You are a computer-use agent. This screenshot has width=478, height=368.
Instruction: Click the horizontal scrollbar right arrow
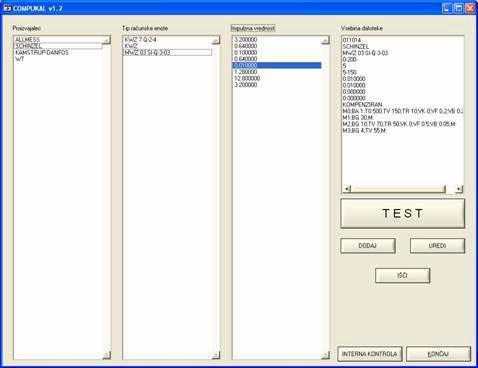[x=459, y=189]
